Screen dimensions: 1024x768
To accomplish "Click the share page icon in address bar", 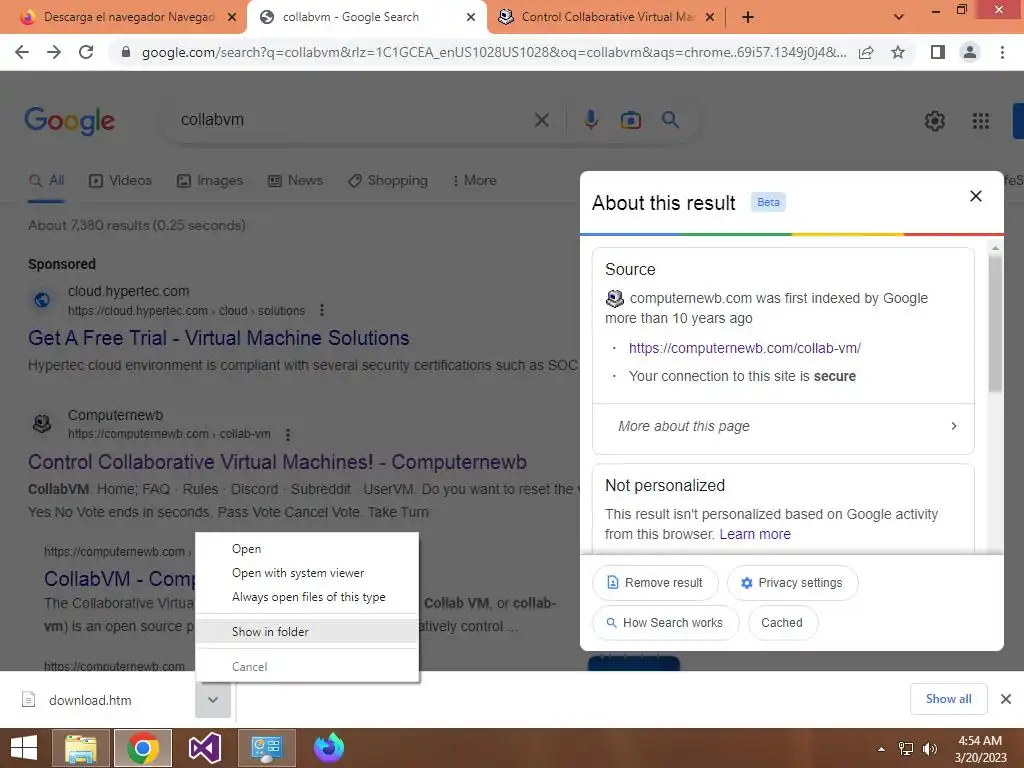I will click(x=866, y=52).
